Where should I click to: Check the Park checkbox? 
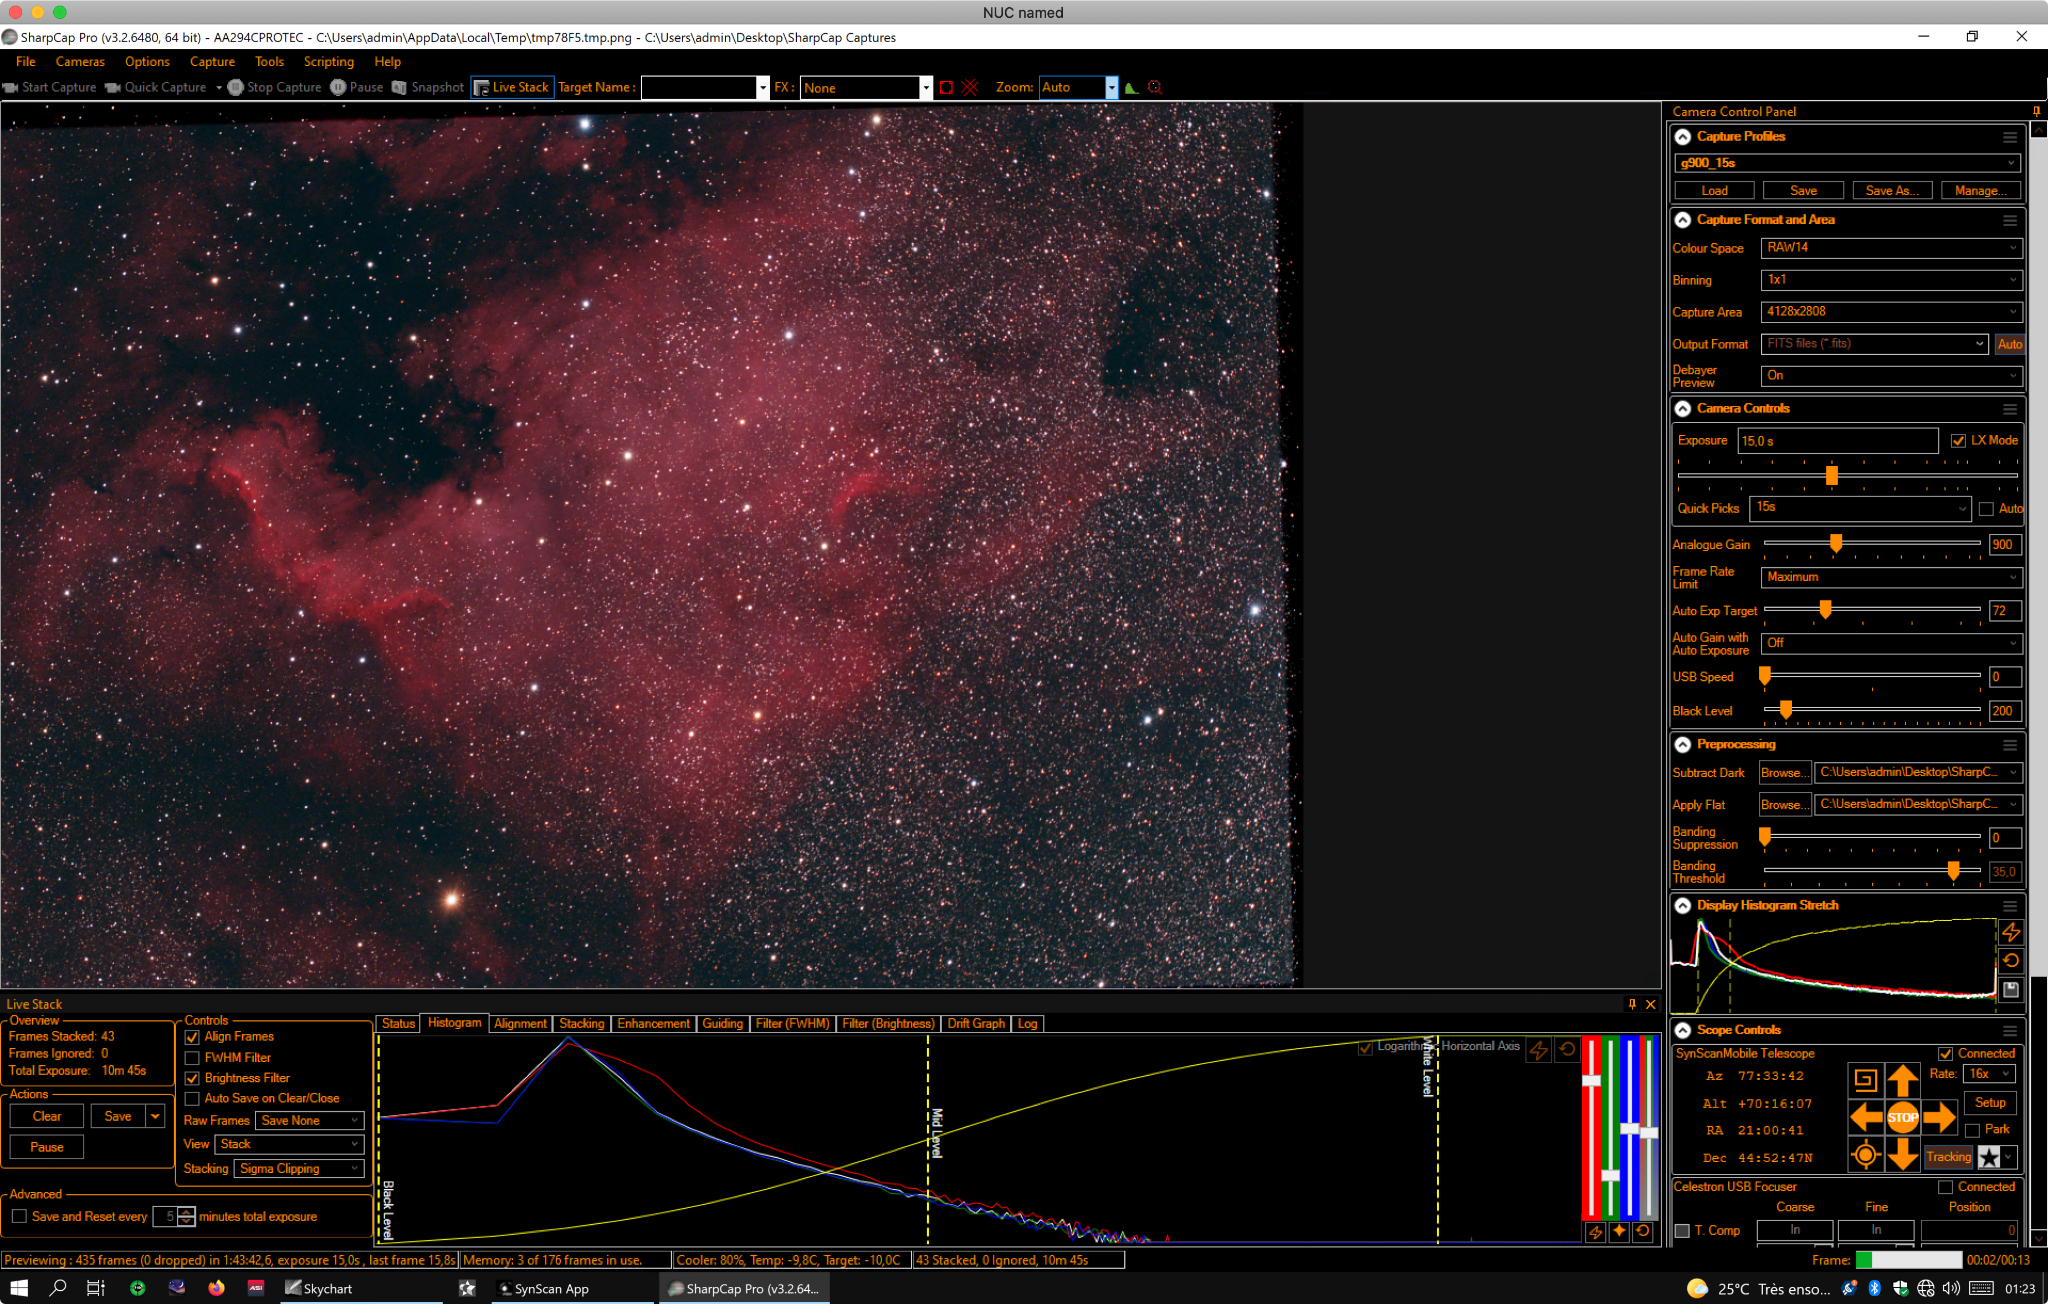(1972, 1130)
